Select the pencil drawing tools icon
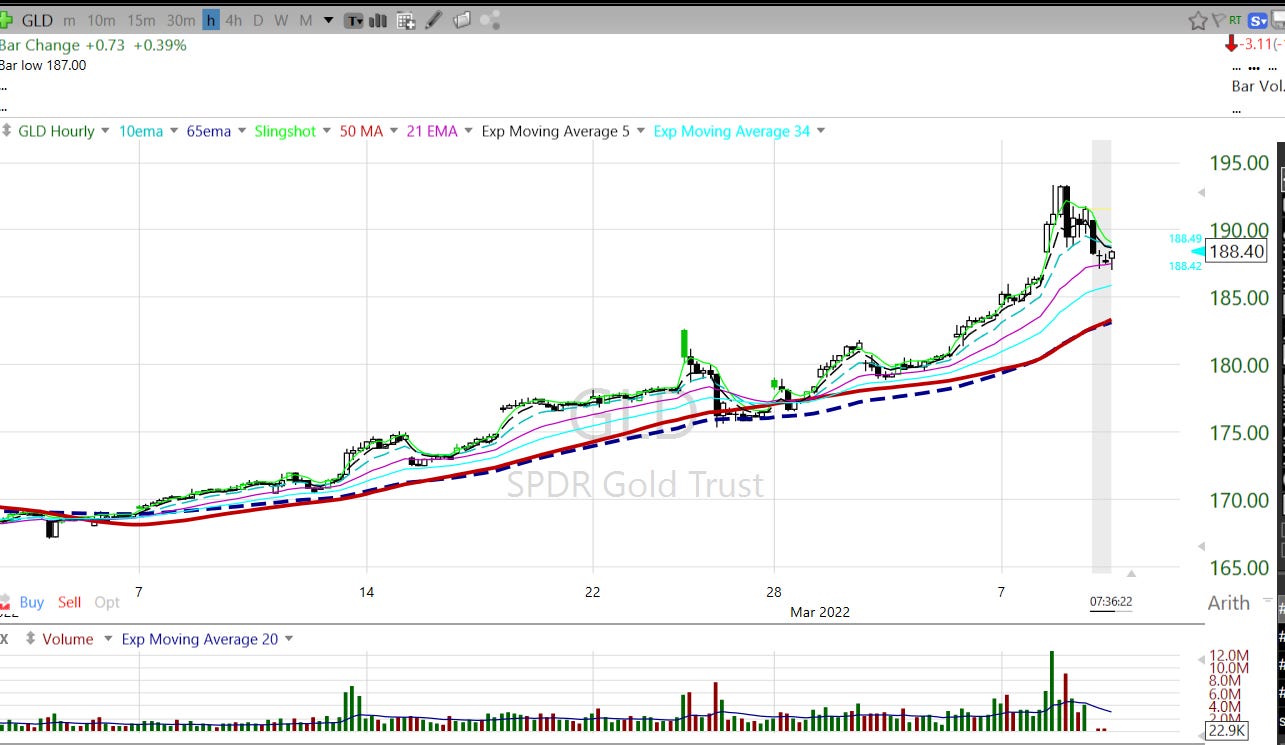This screenshot has height=745, width=1285. pyautogui.click(x=434, y=20)
